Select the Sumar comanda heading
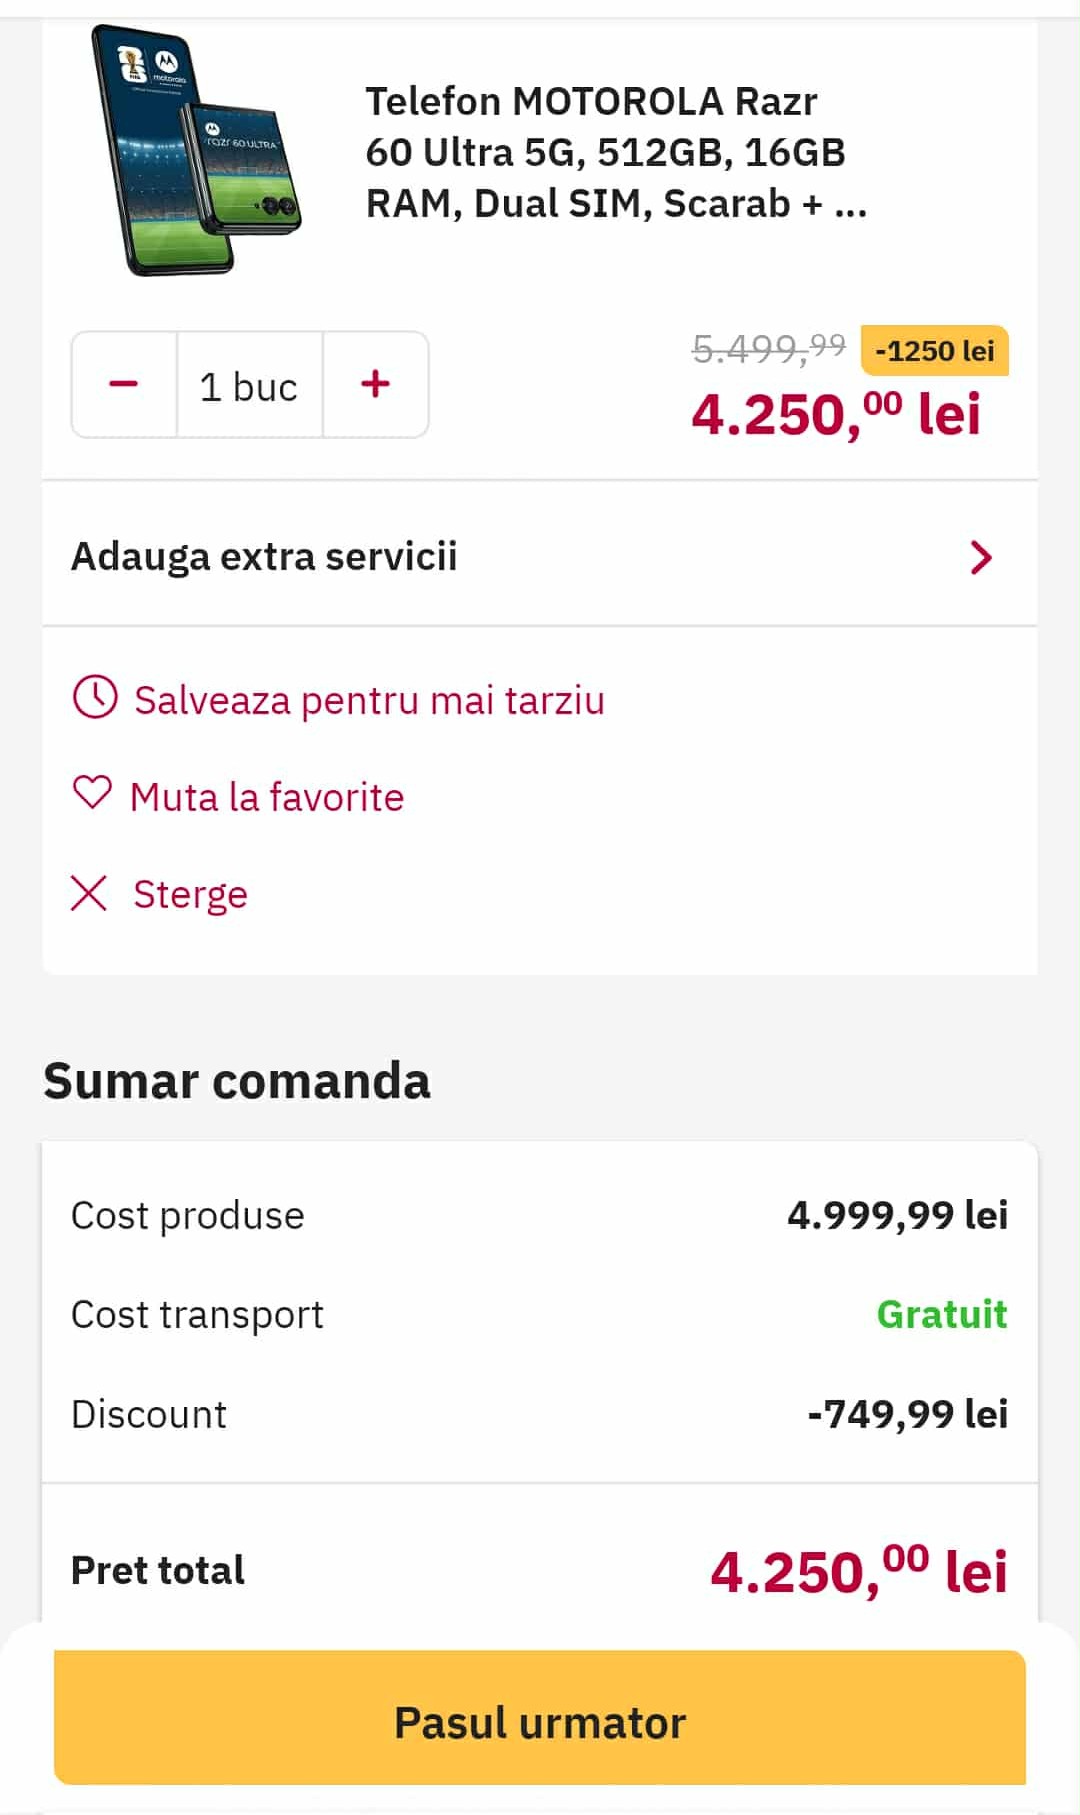The height and width of the screenshot is (1815, 1080). [x=237, y=1081]
